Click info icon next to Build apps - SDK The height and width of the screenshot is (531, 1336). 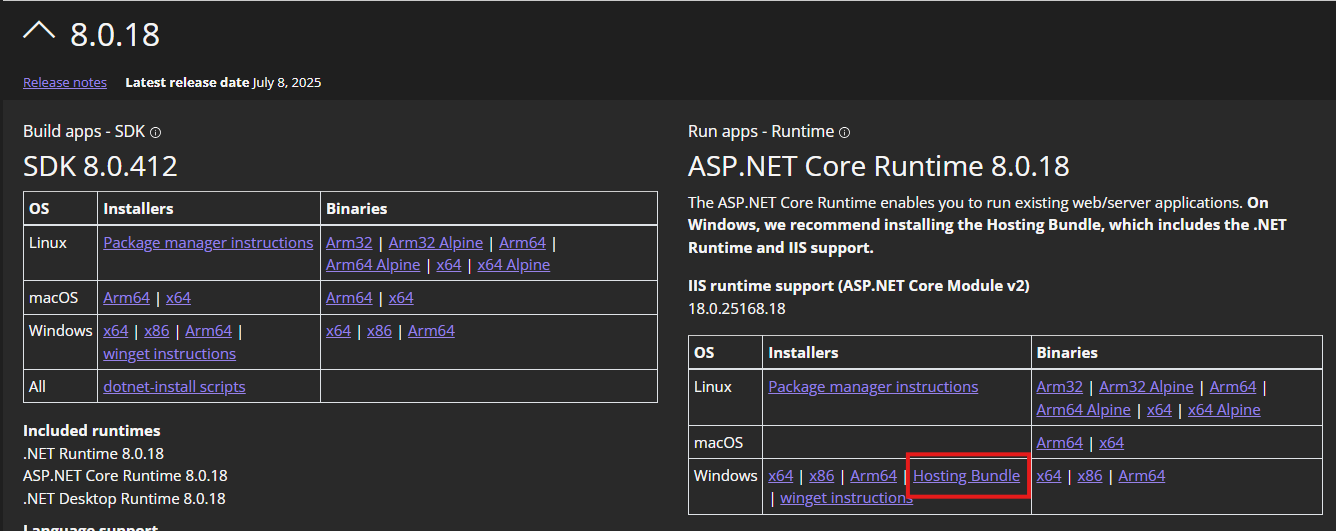[155, 132]
